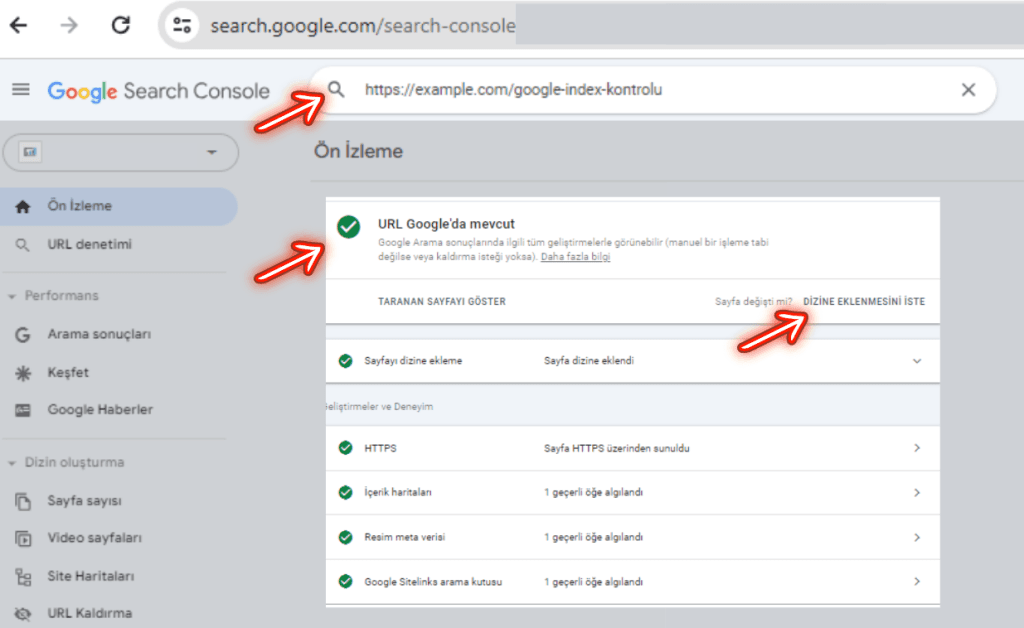
Task: Click the video icon beside Video sayfaları
Action: tap(23, 539)
